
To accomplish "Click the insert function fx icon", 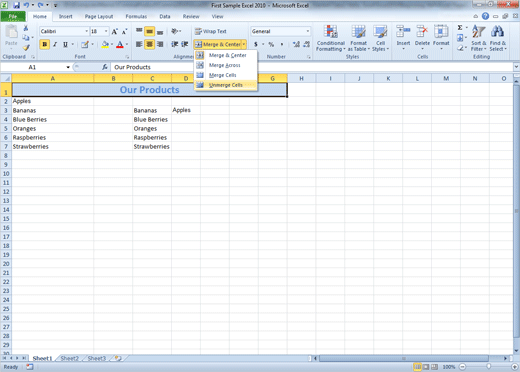I will (x=105, y=67).
